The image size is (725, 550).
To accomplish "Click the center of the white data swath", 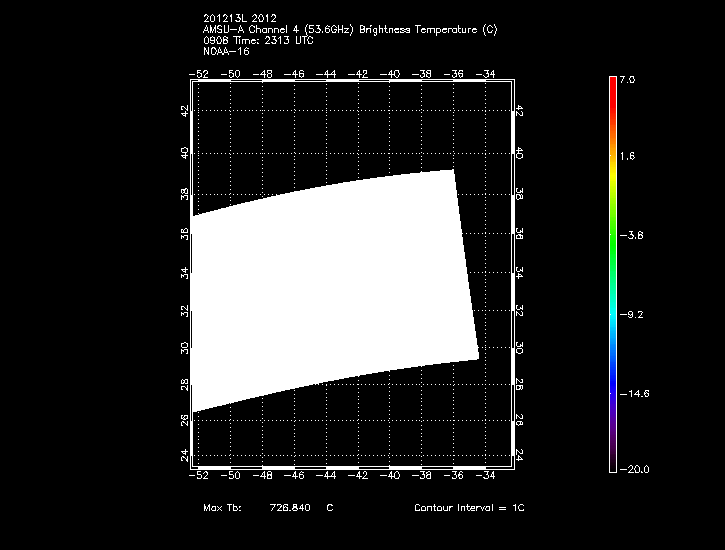I will pos(335,290).
